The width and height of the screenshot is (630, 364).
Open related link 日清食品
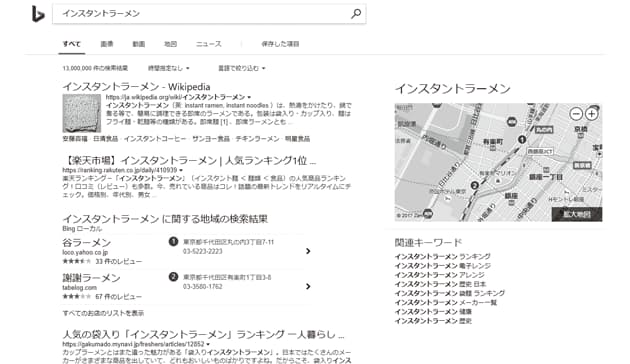106,139
